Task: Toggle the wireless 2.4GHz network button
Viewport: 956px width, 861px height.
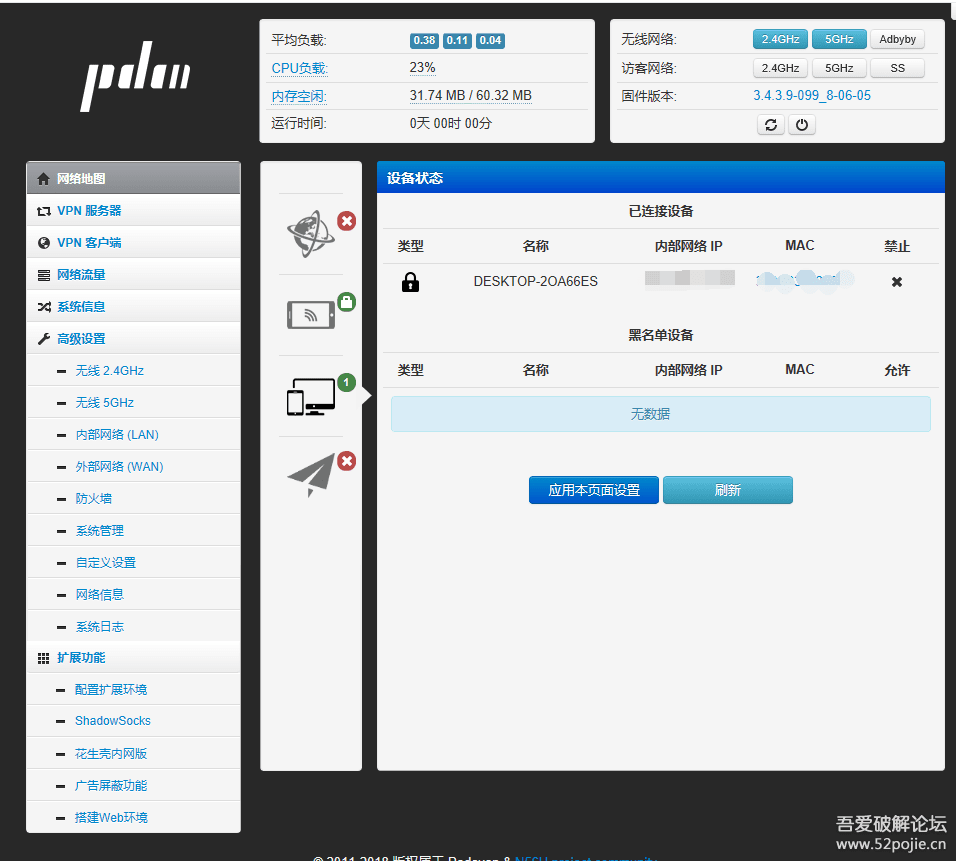Action: (780, 40)
